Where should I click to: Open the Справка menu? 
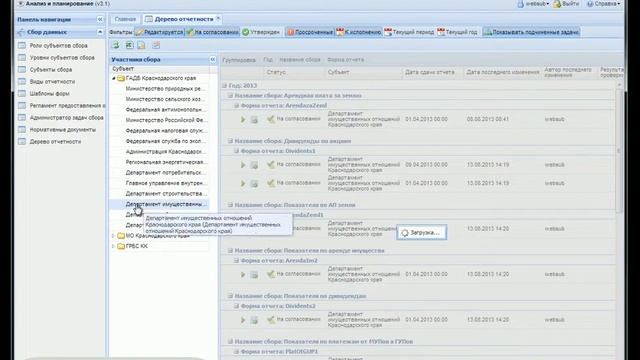pos(604,4)
